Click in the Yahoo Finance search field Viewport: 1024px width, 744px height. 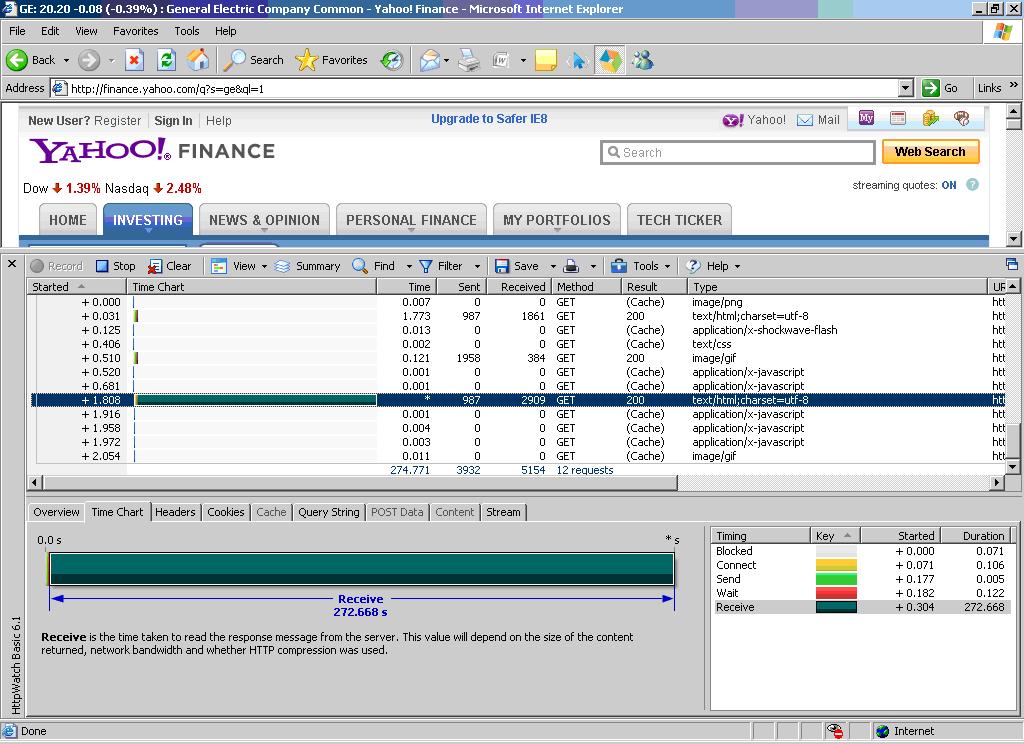click(737, 152)
